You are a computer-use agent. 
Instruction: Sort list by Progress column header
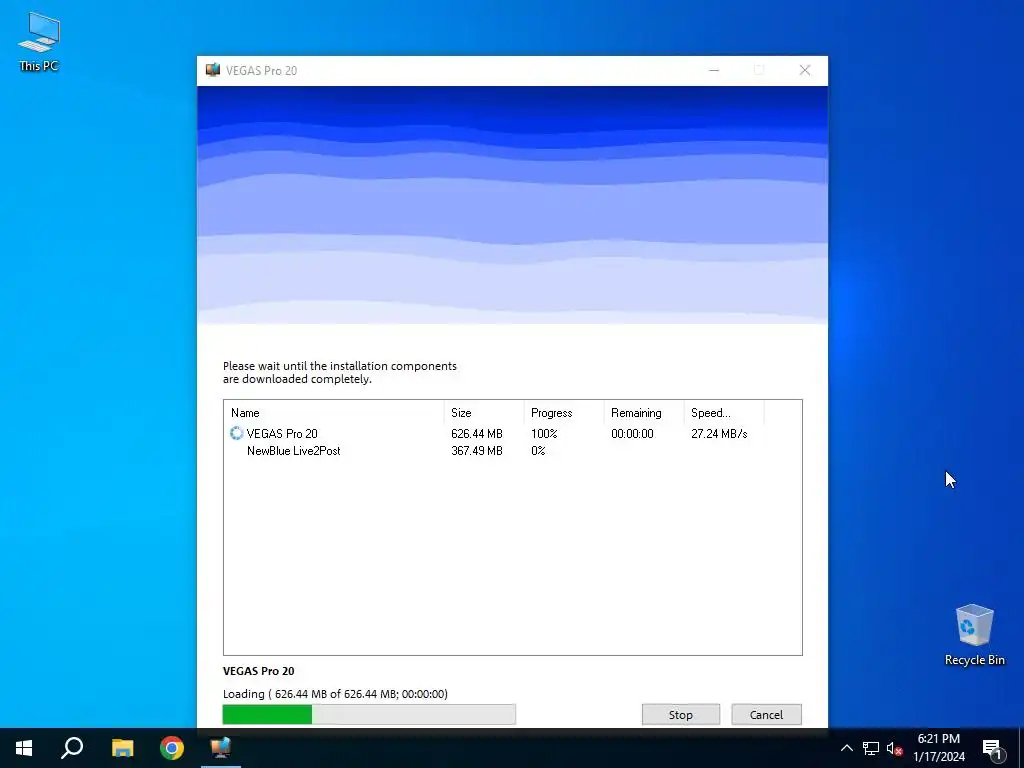click(564, 413)
